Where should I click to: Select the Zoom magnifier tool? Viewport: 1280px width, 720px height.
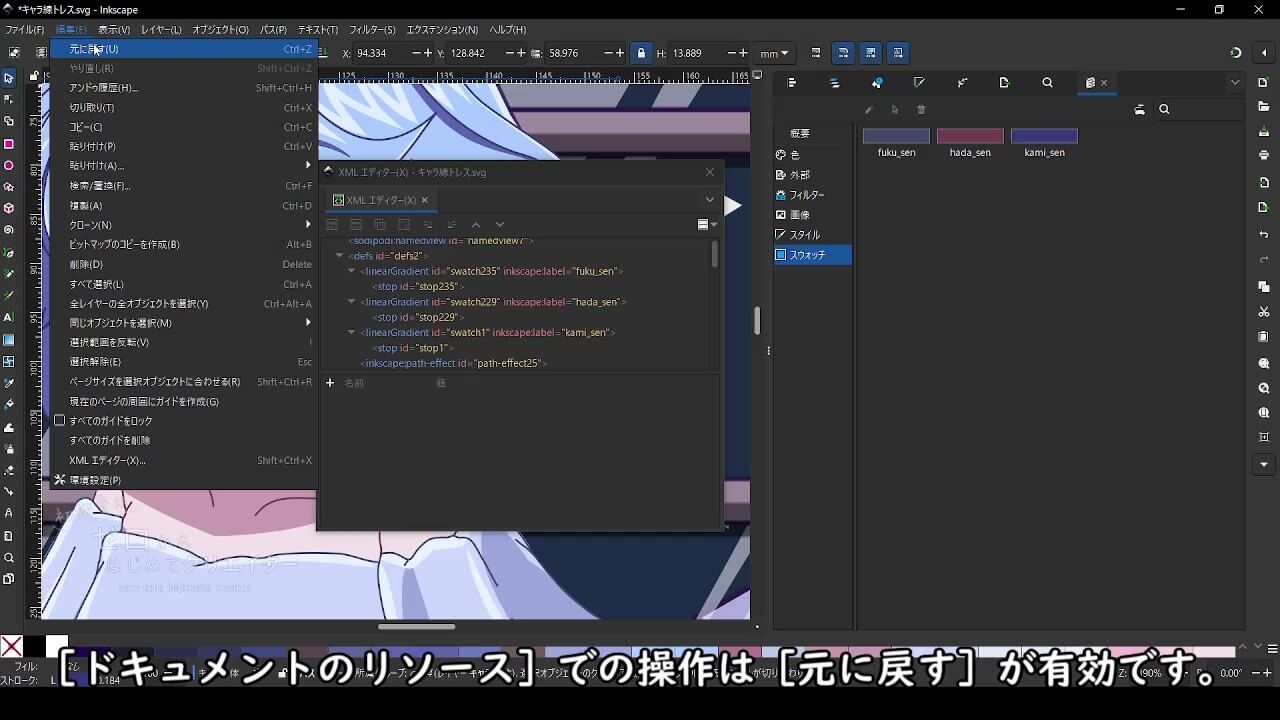click(9, 558)
